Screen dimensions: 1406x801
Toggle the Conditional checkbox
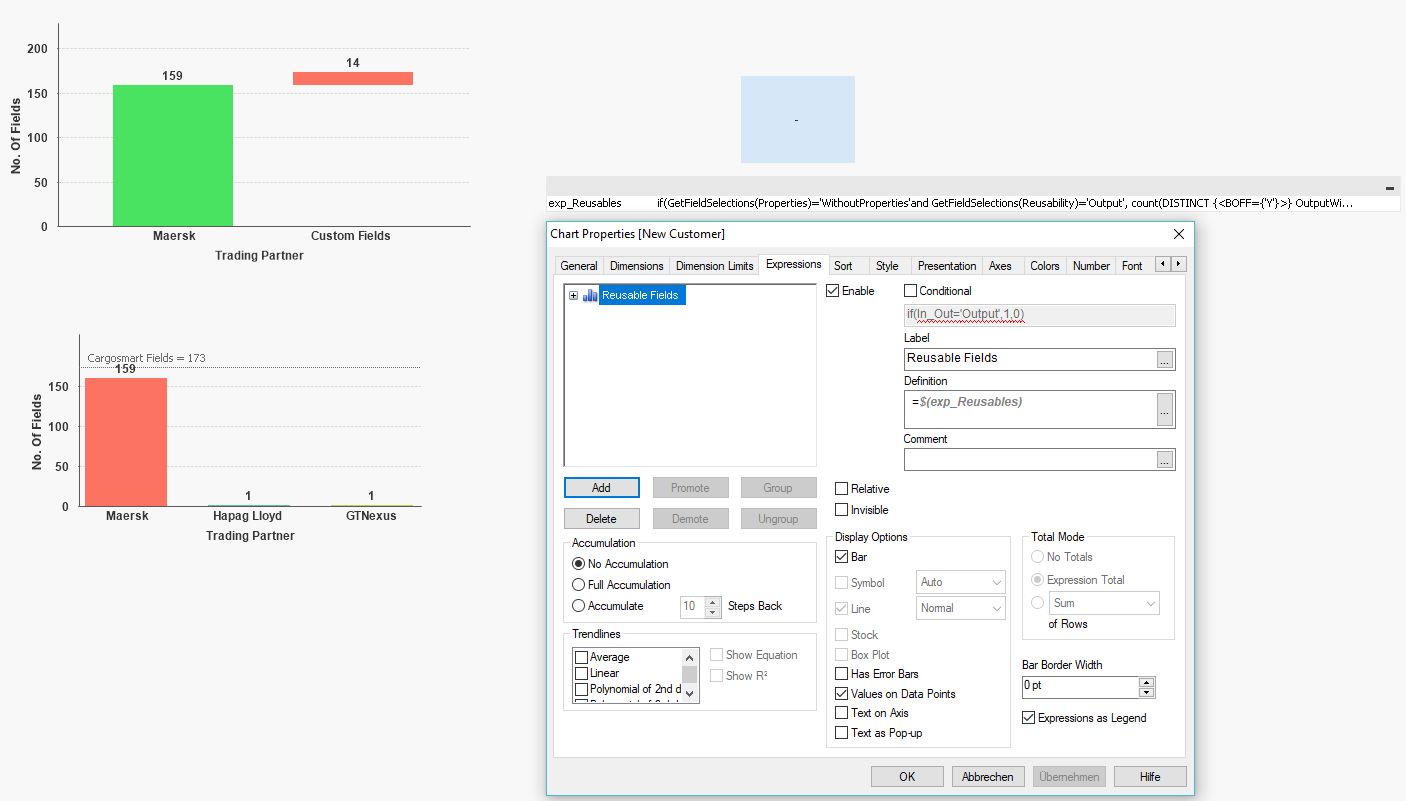(x=910, y=291)
